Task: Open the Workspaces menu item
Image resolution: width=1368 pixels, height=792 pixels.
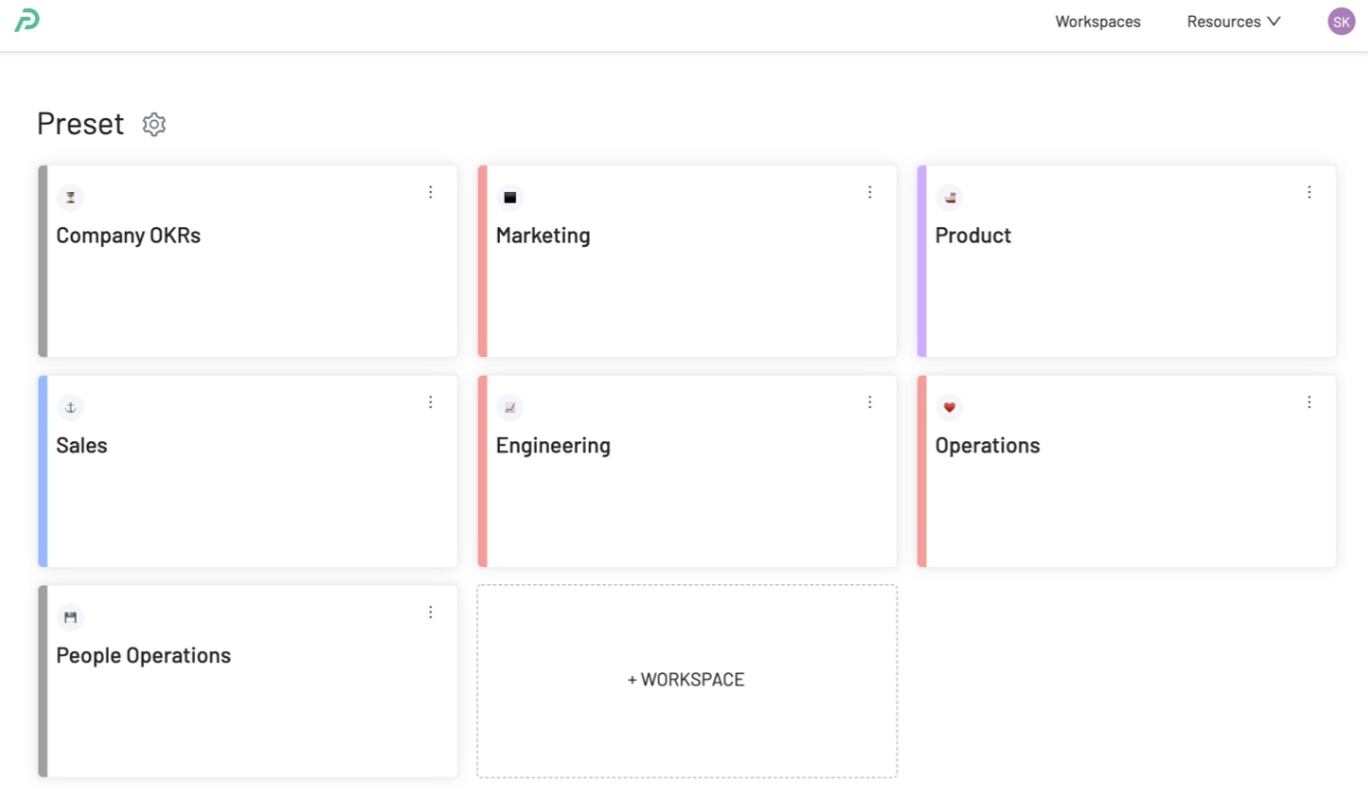Action: point(1098,21)
